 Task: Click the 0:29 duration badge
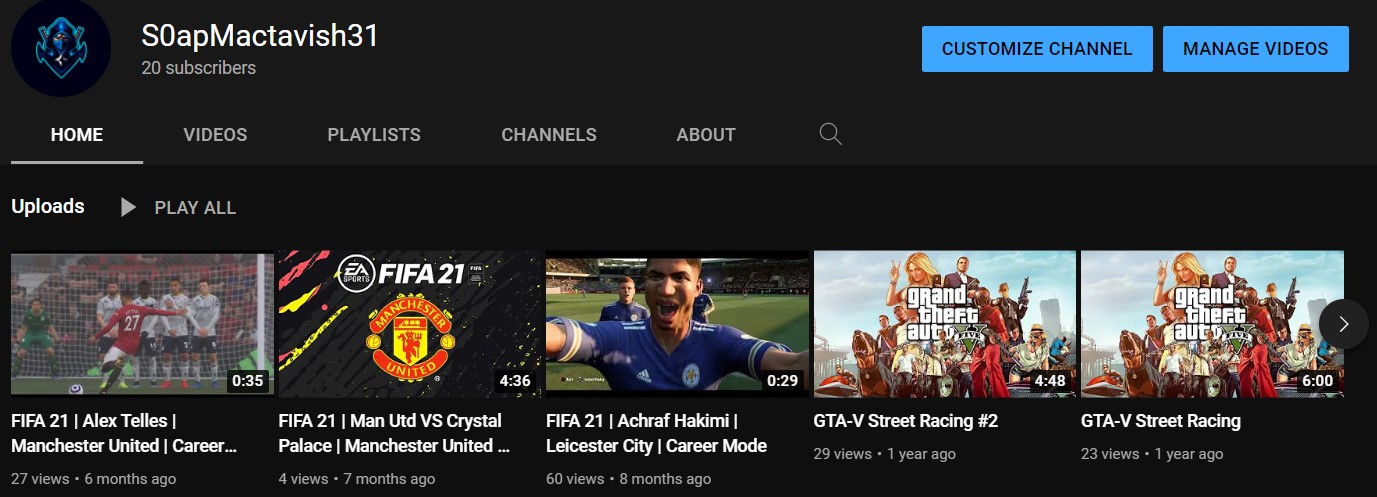[x=783, y=381]
